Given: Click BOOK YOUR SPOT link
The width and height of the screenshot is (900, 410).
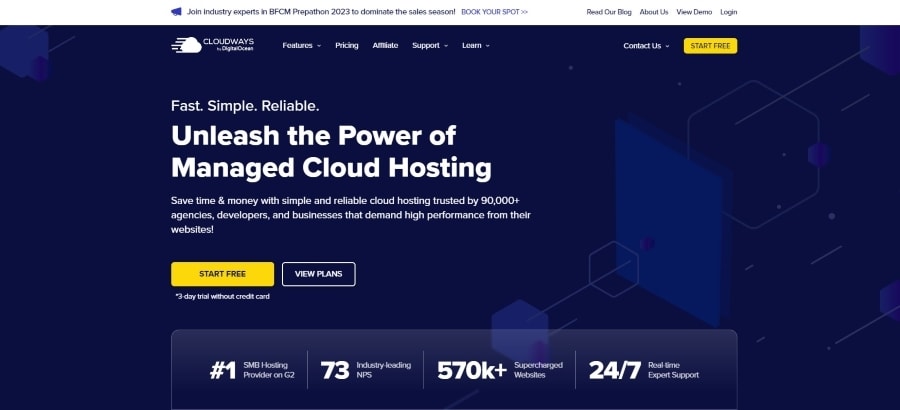Looking at the screenshot, I should pos(495,11).
